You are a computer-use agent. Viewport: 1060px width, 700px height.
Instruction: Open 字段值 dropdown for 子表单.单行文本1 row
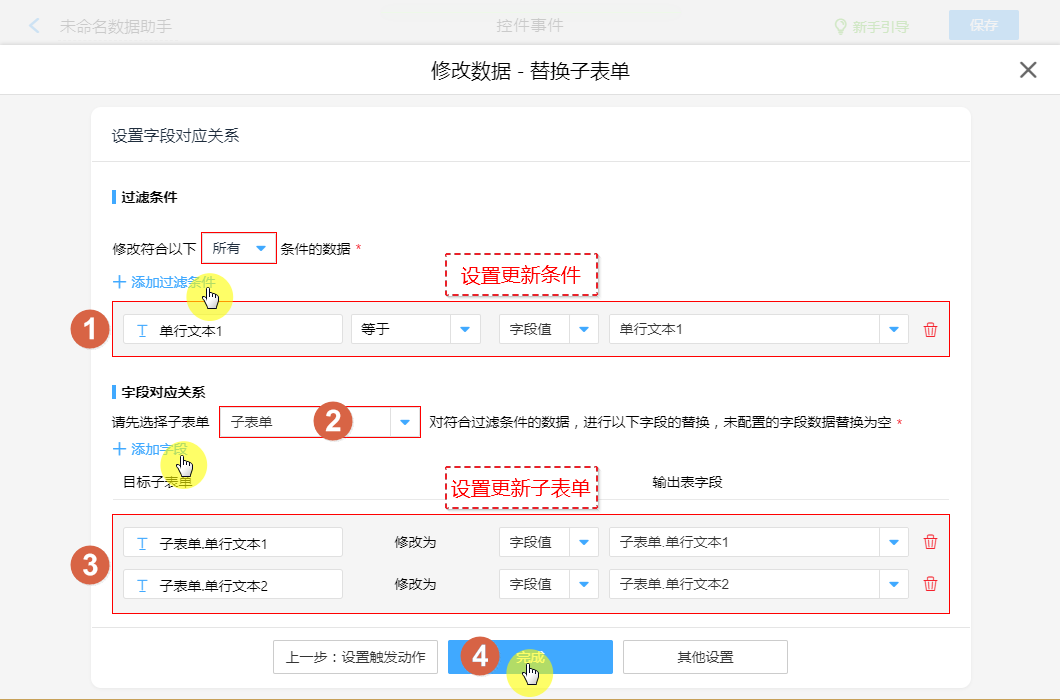pos(583,542)
